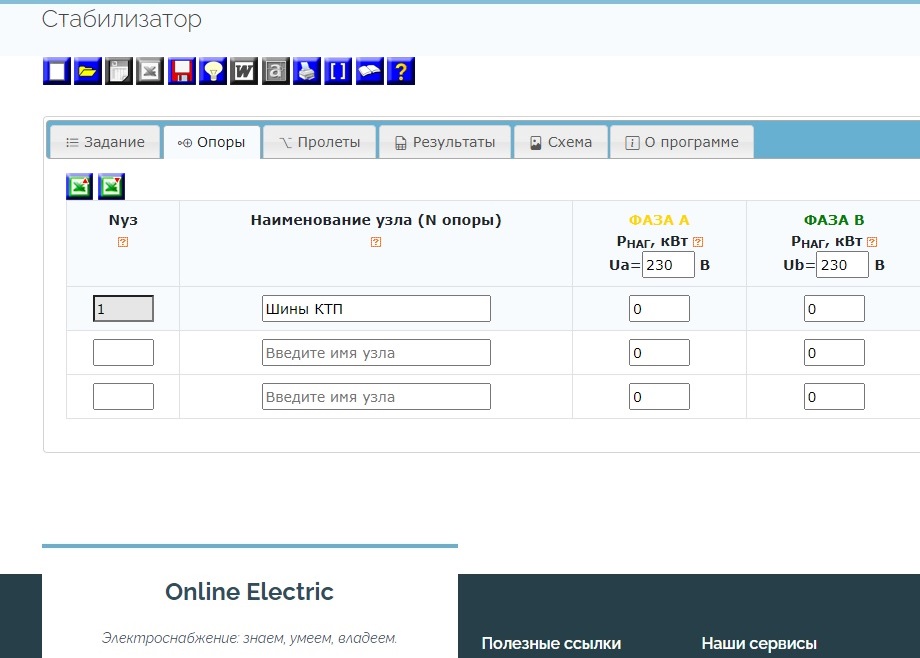Viewport: 920px width, 658px height.
Task: Open a file with the yellow folder icon
Action: tap(88, 71)
